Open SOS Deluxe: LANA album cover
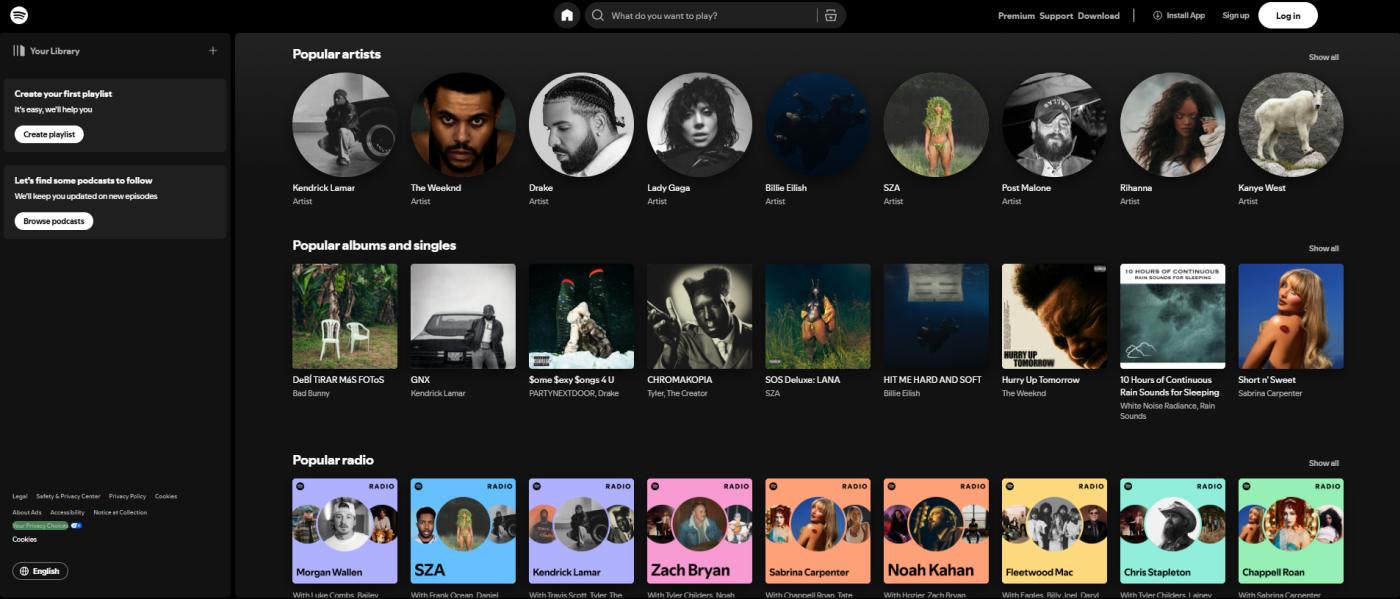 point(817,316)
